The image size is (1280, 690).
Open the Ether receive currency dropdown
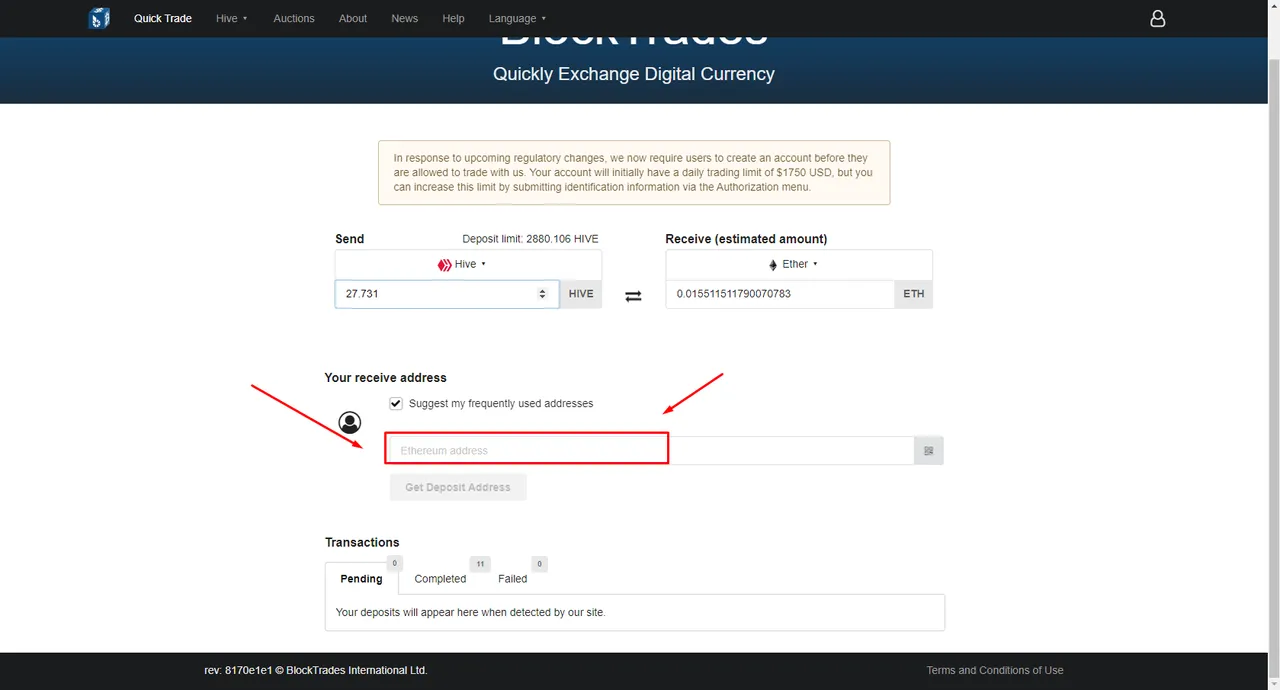click(x=799, y=264)
